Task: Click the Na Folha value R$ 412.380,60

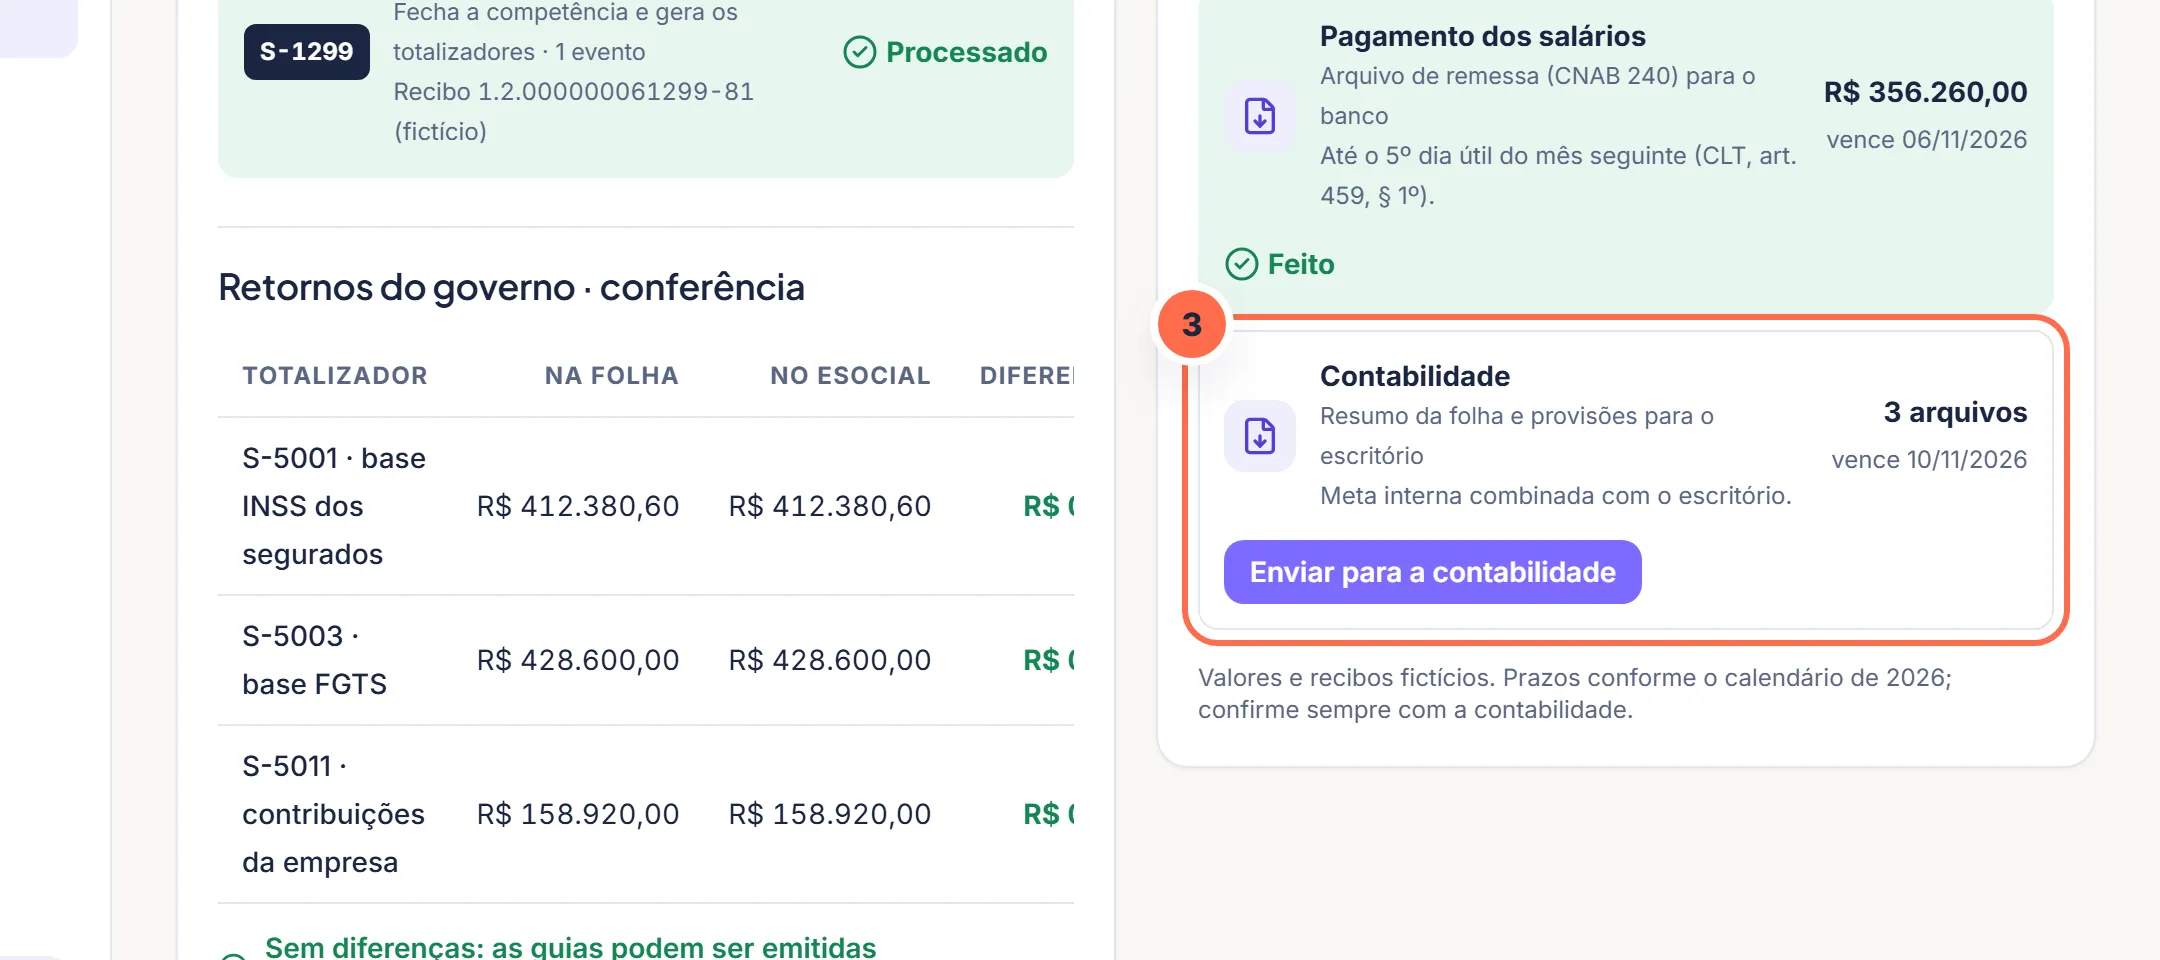Action: click(578, 506)
